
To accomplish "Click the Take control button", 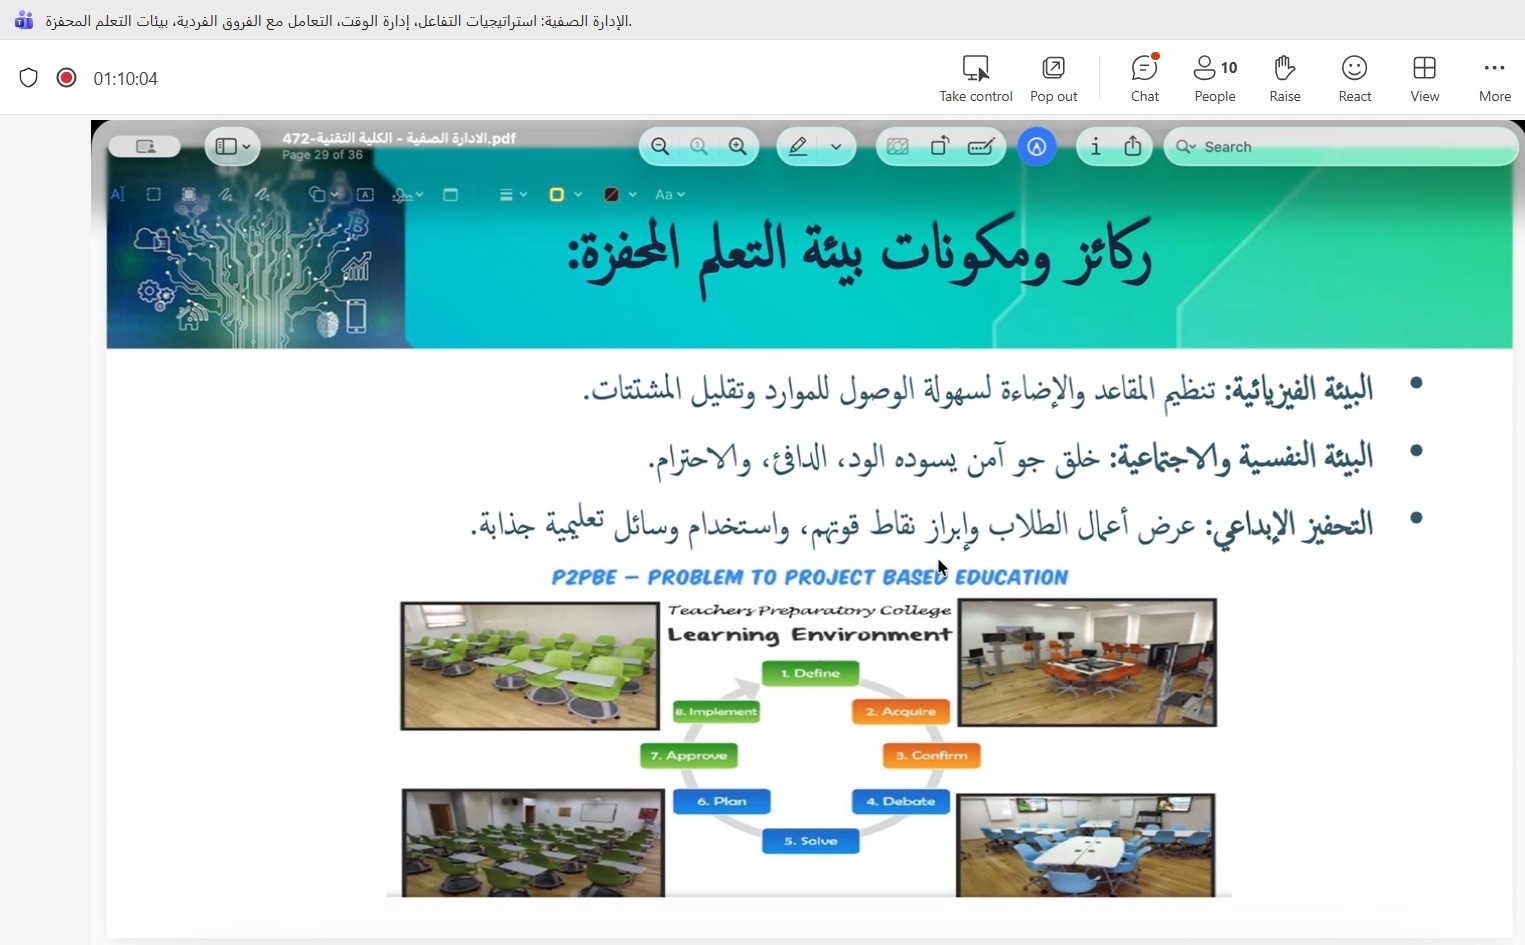I will (975, 78).
